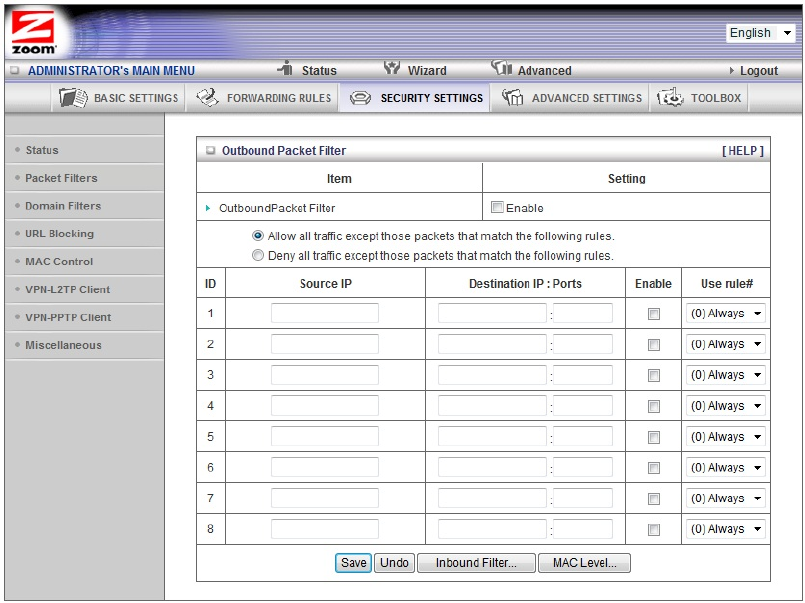Open the HELP link
Image resolution: width=805 pixels, height=603 pixels.
[743, 150]
